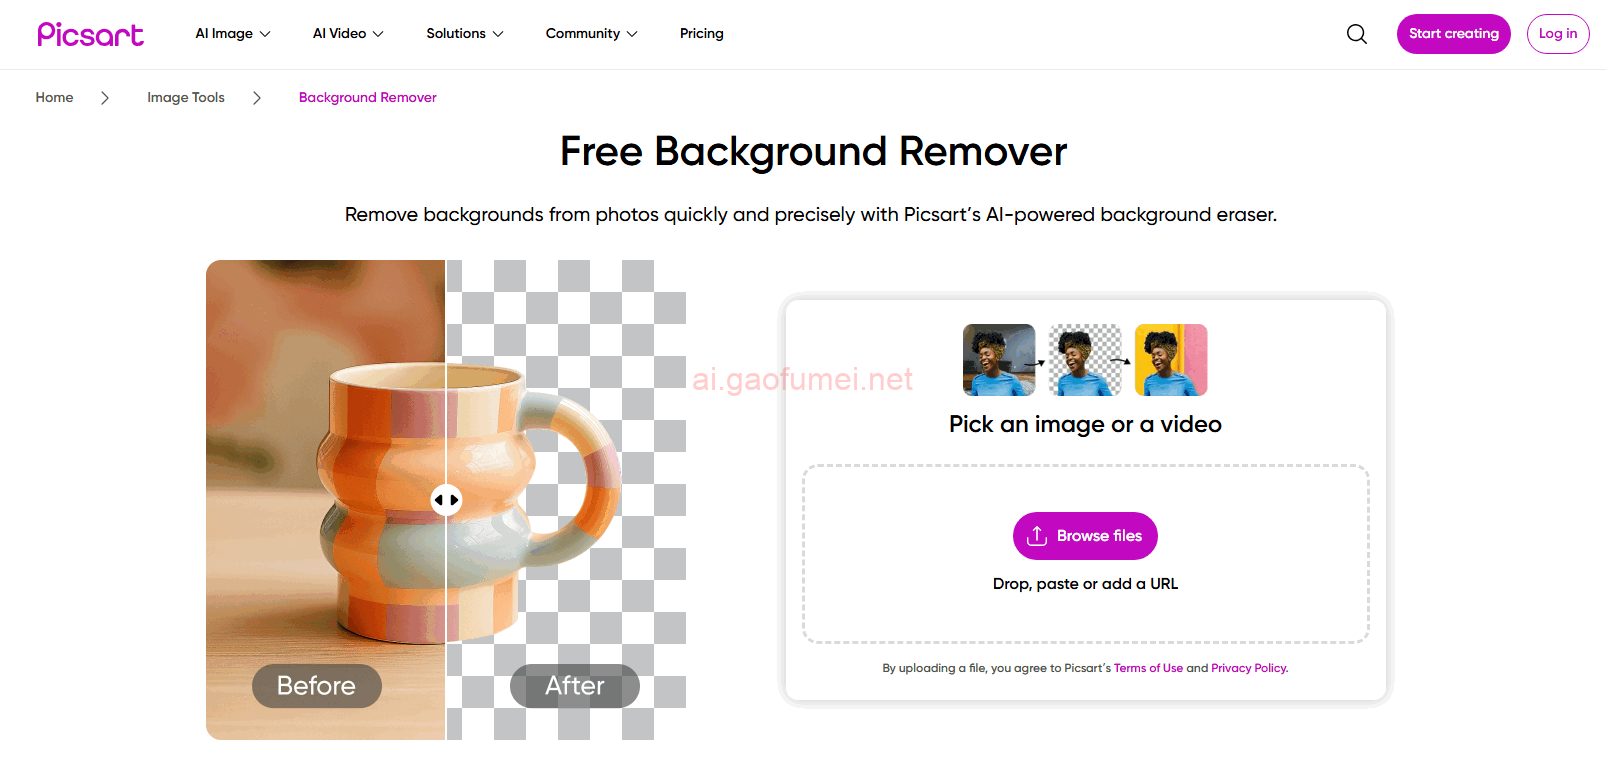Click breadcrumb chevron after Home

(x=105, y=98)
